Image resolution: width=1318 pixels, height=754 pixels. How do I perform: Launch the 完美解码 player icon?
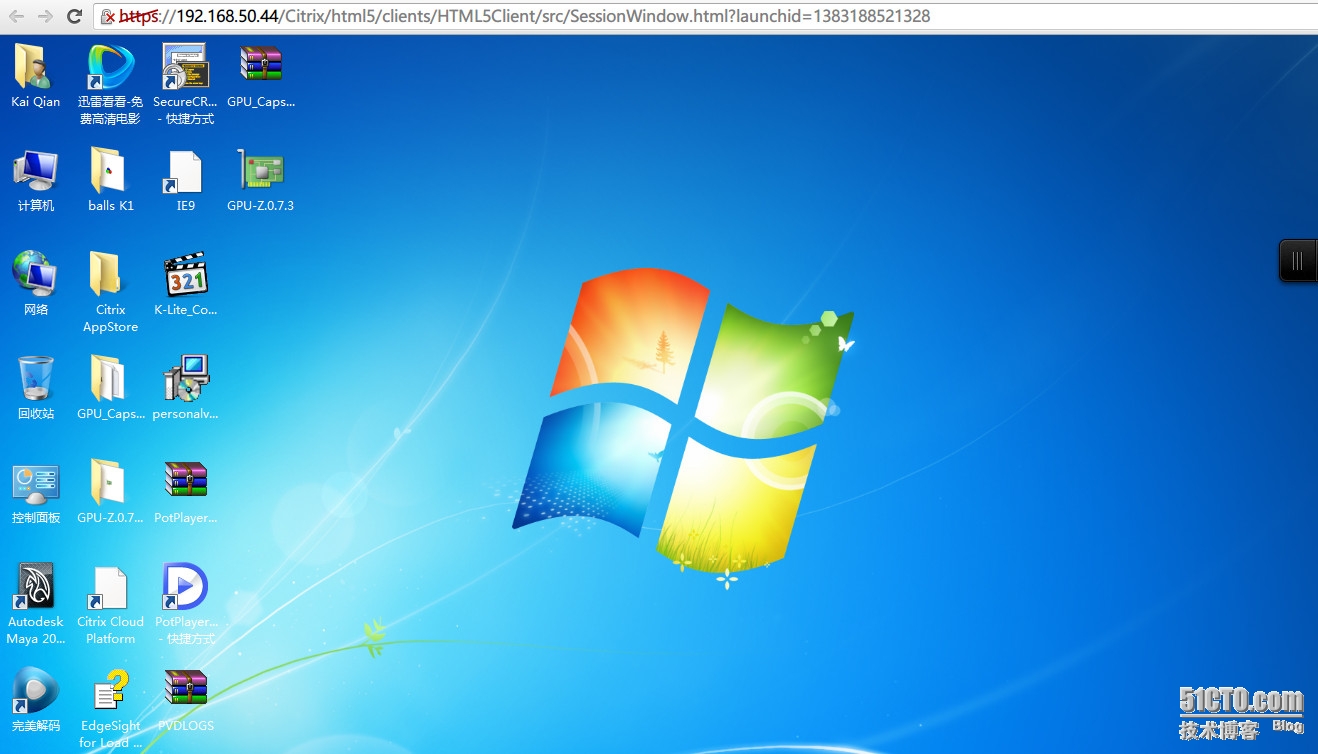[35, 691]
